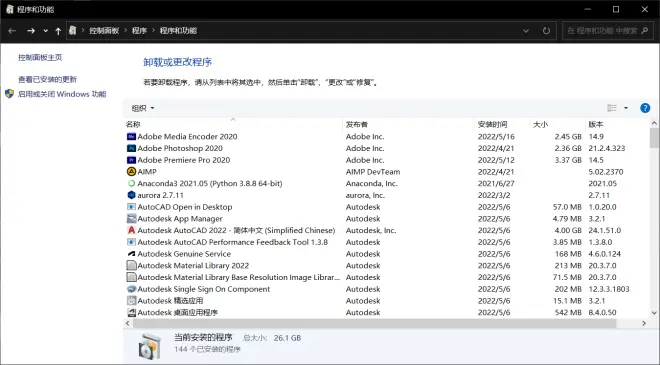
Task: Open the recent locations dropdown
Action: point(45,31)
